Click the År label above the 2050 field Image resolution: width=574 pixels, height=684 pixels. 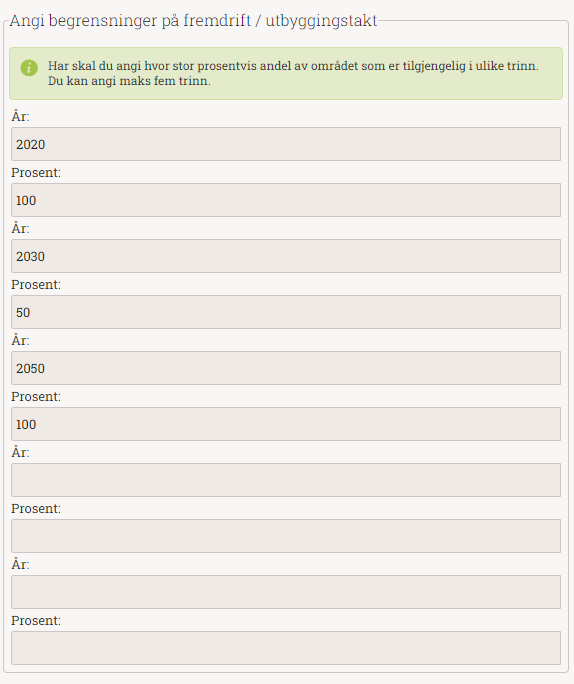pyautogui.click(x=20, y=340)
